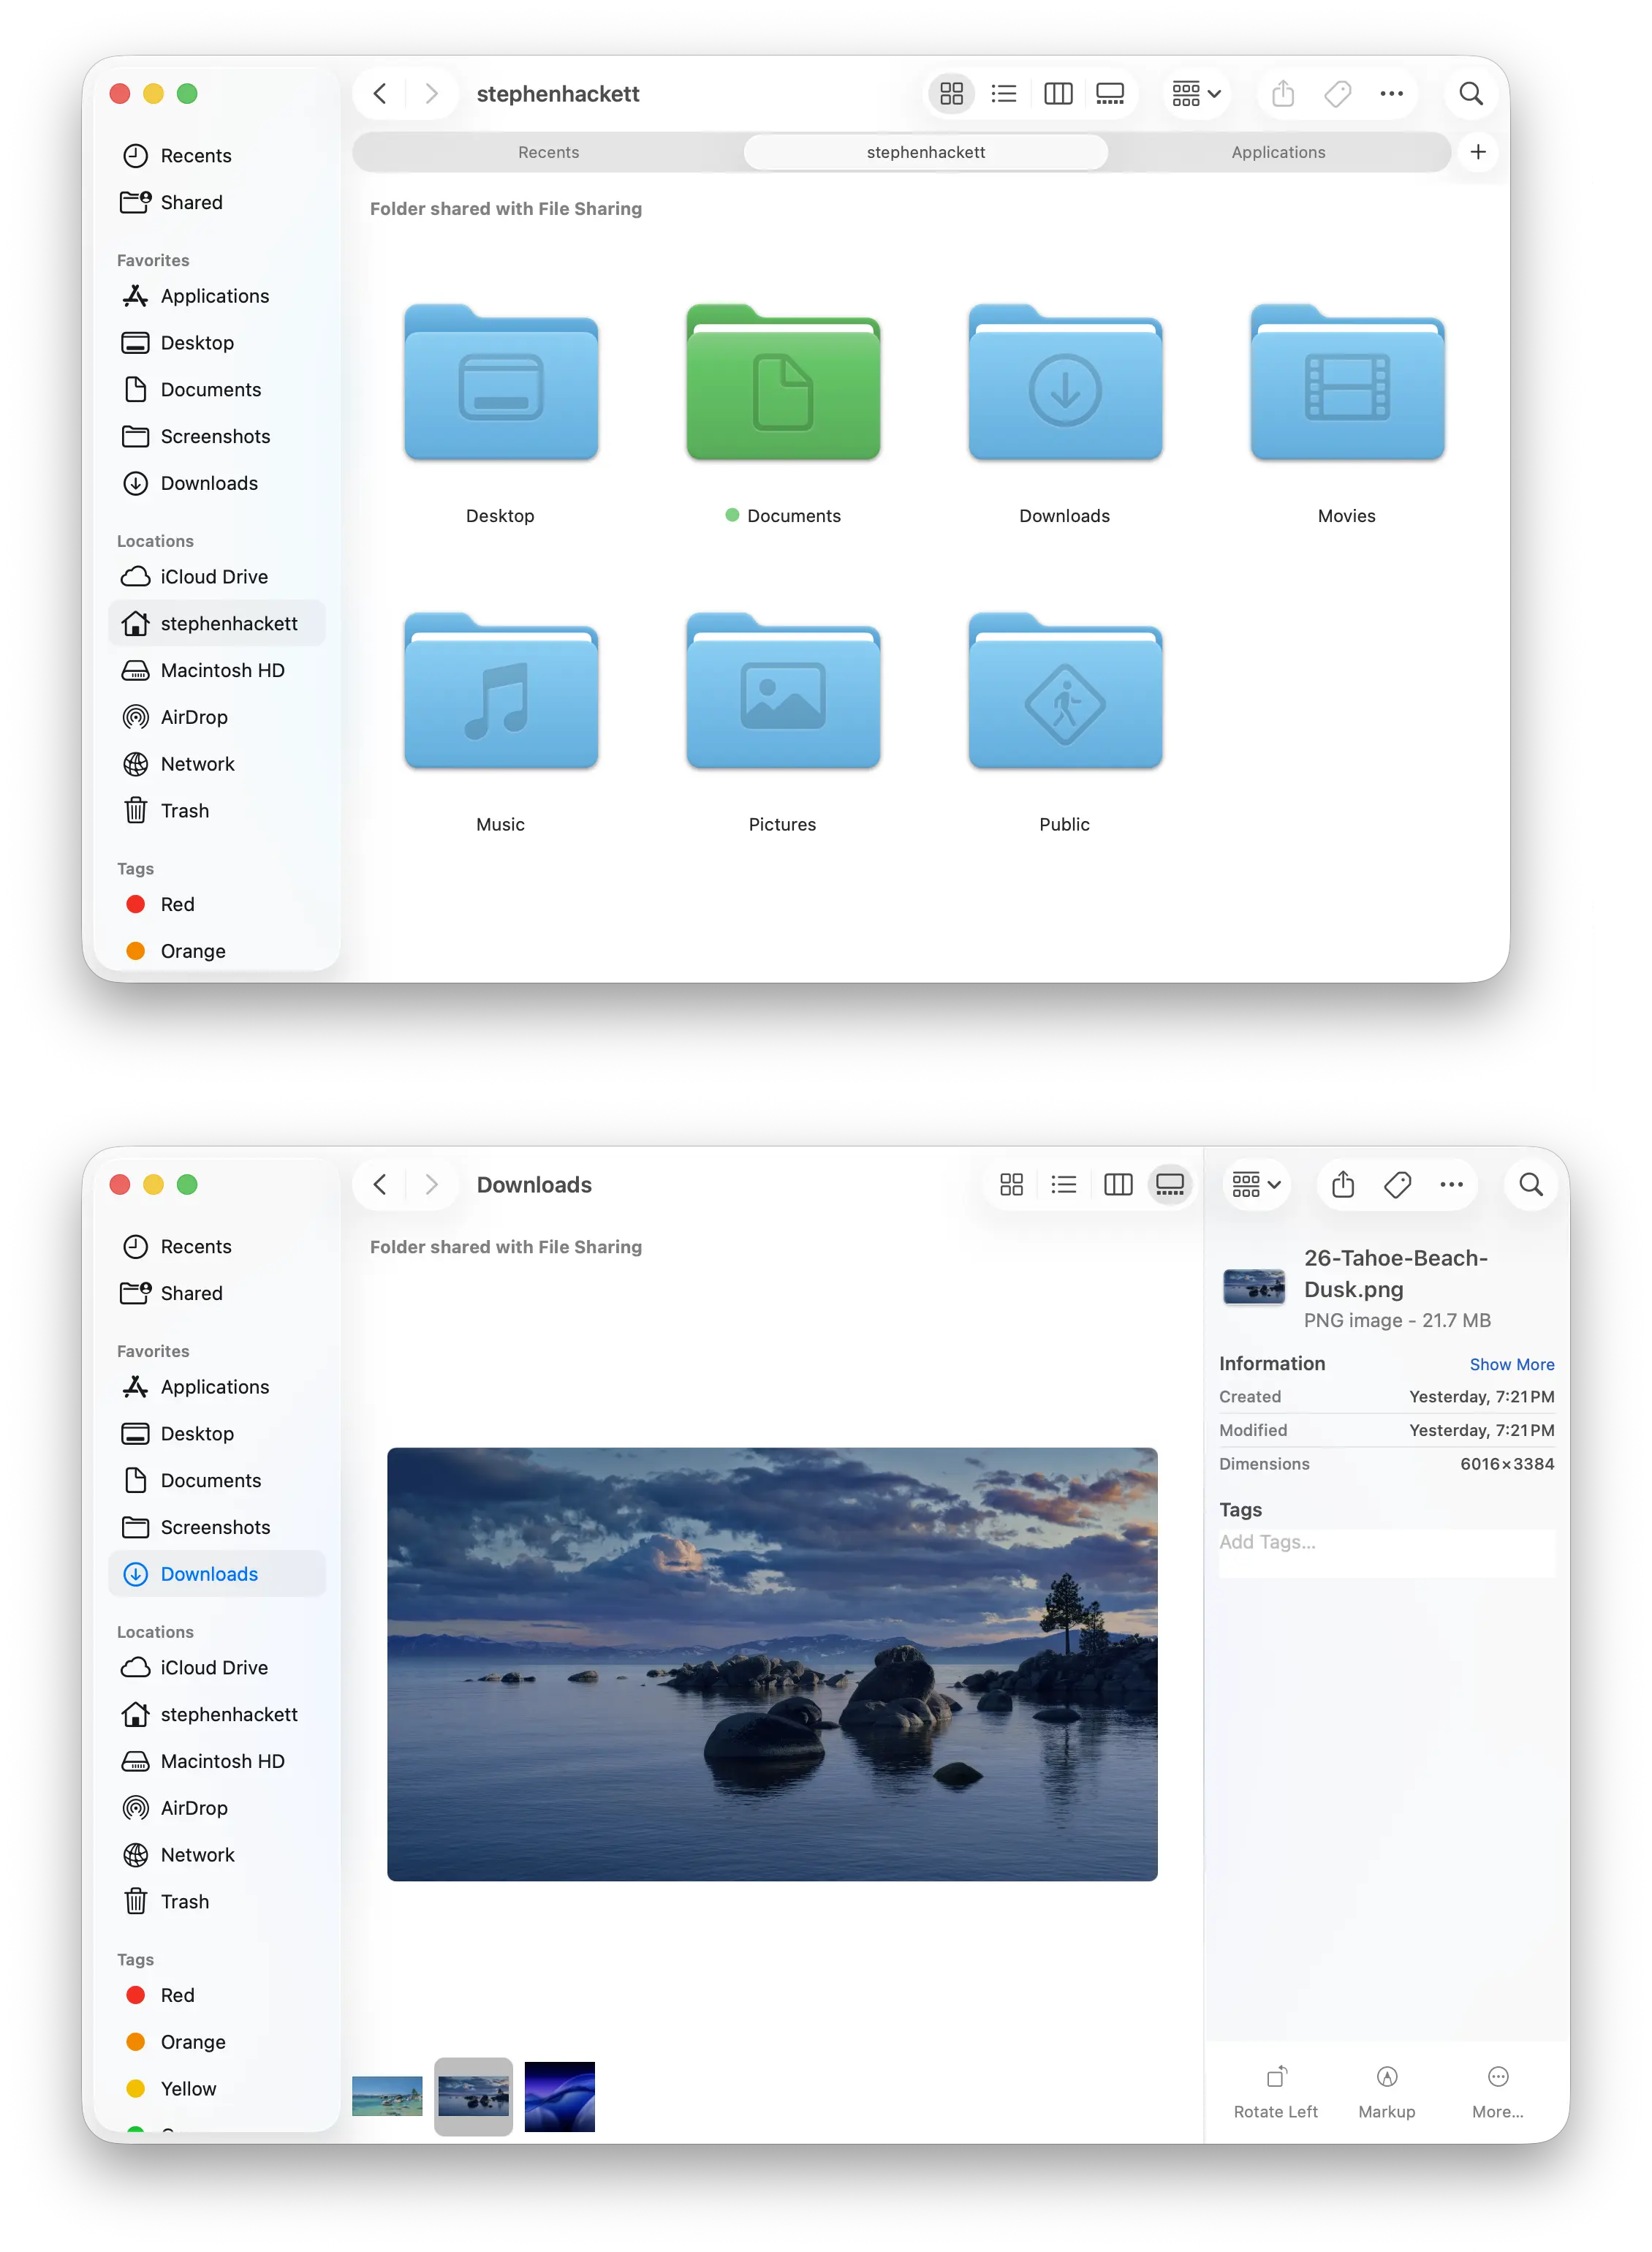The image size is (1652, 2252).
Task: Switch top window to list view
Action: click(1004, 94)
